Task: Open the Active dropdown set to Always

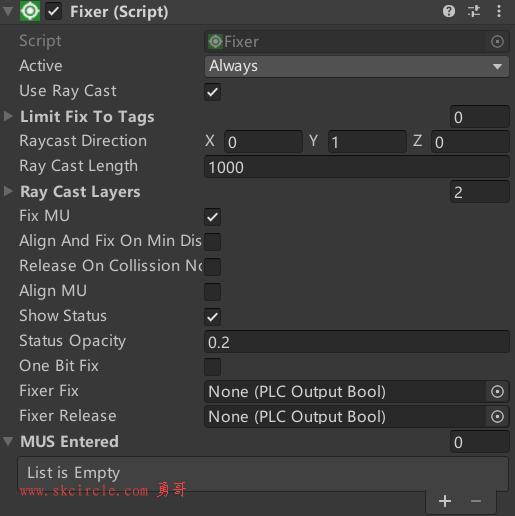Action: tap(357, 66)
